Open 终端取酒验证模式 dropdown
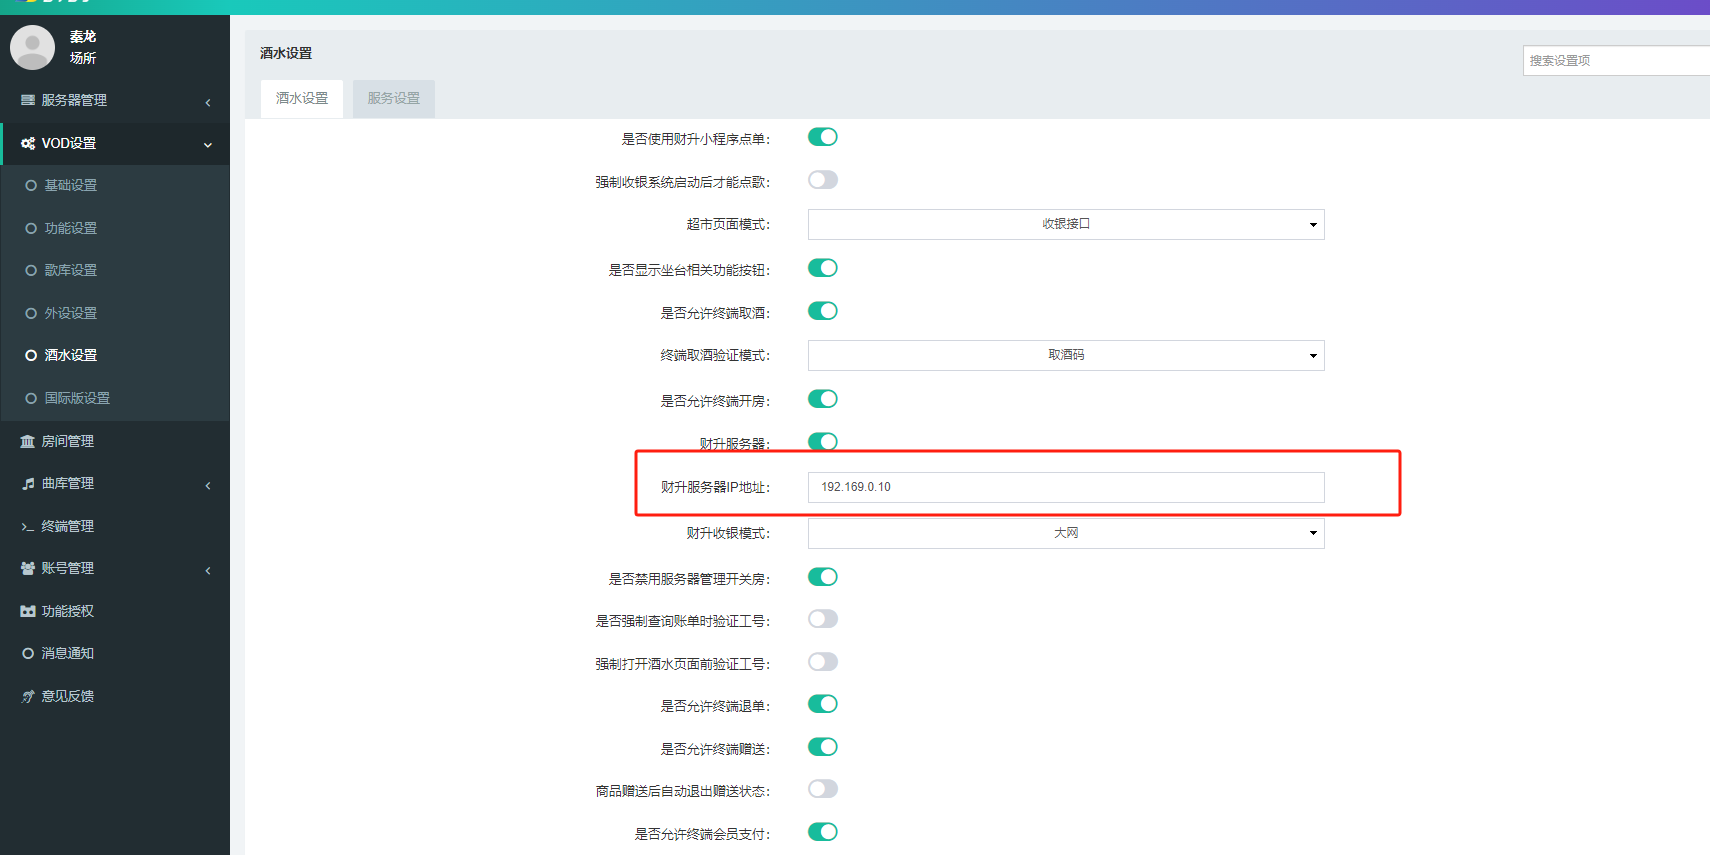Viewport: 1710px width, 855px height. coord(1066,355)
